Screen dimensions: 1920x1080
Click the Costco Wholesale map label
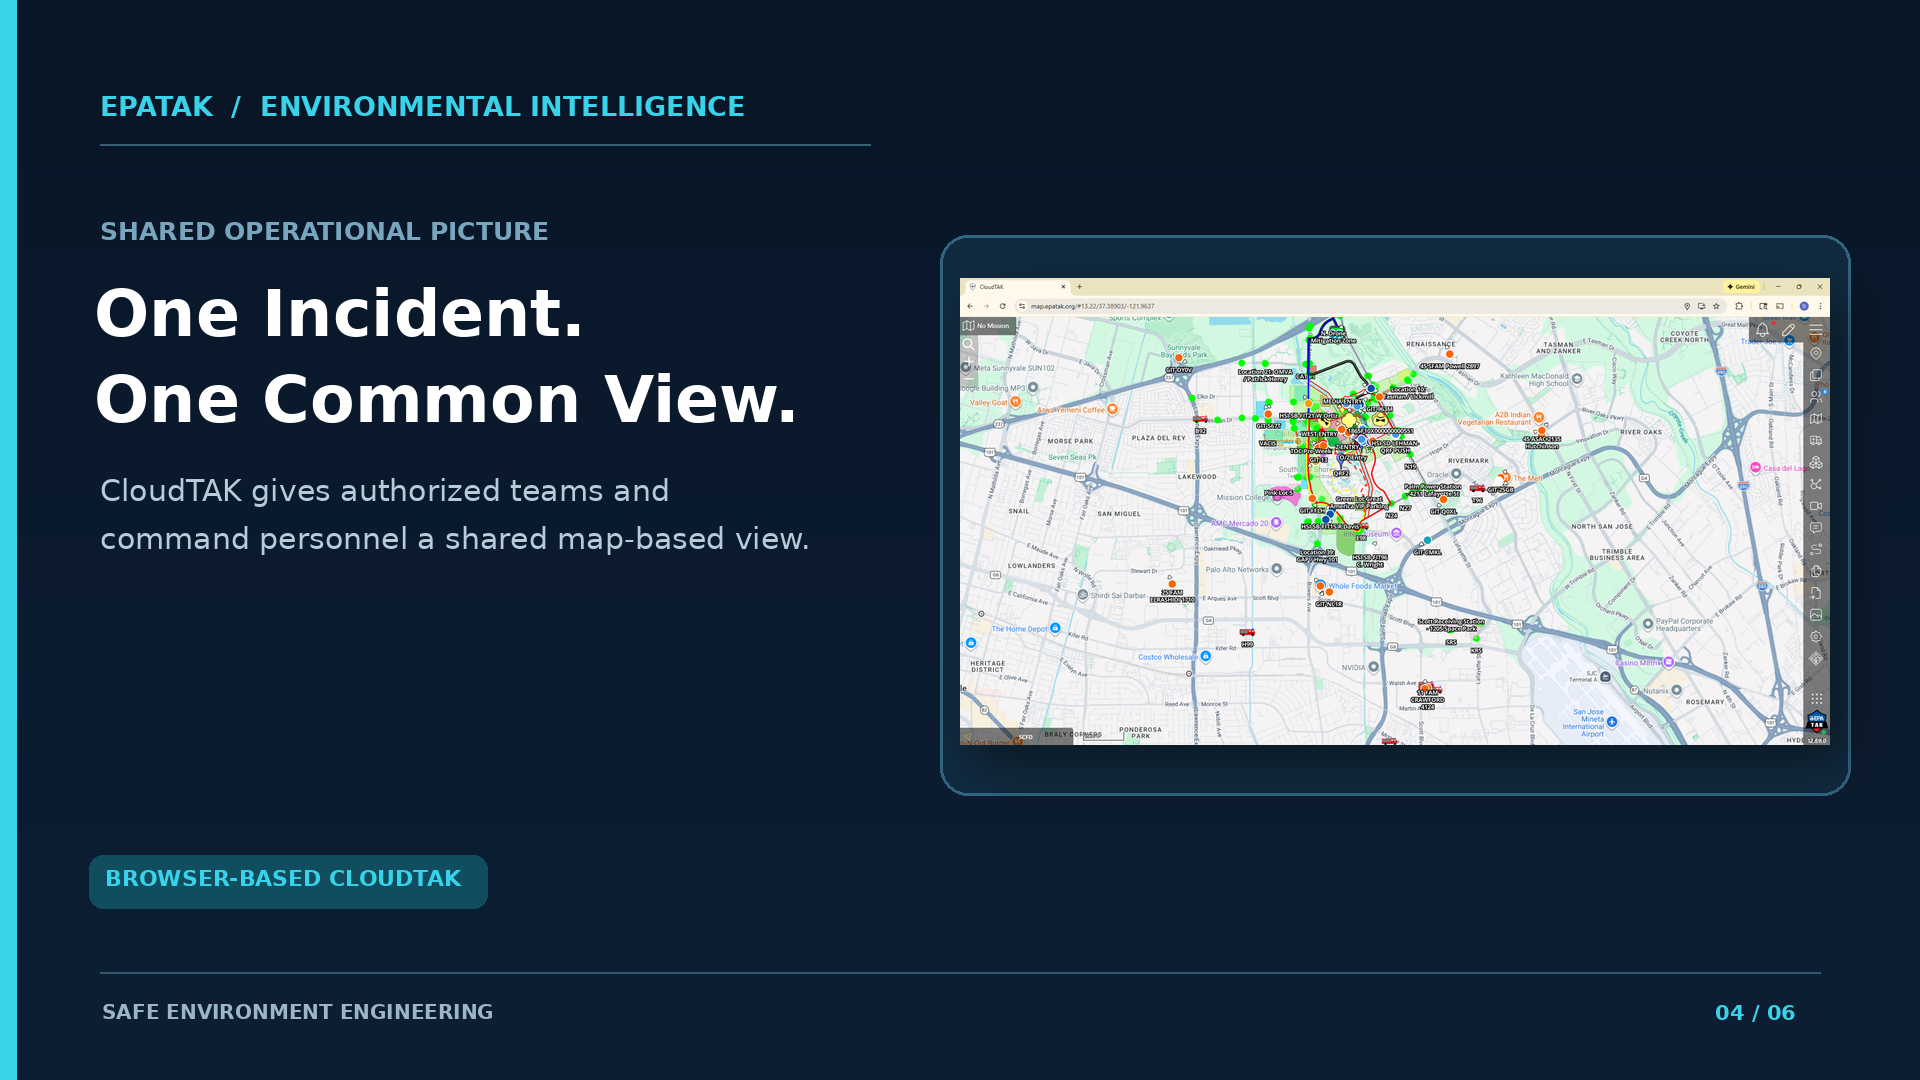(x=1167, y=657)
